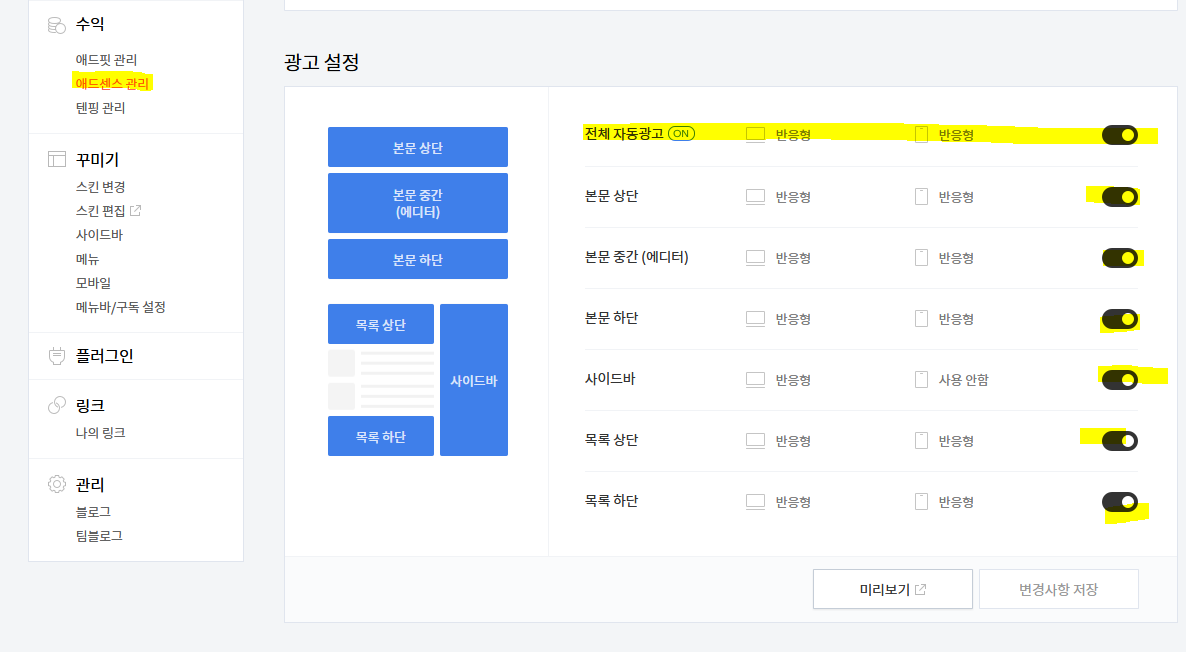The image size is (1186, 652).
Task: Toggle the 목록 상단 ad switch
Action: (1119, 441)
